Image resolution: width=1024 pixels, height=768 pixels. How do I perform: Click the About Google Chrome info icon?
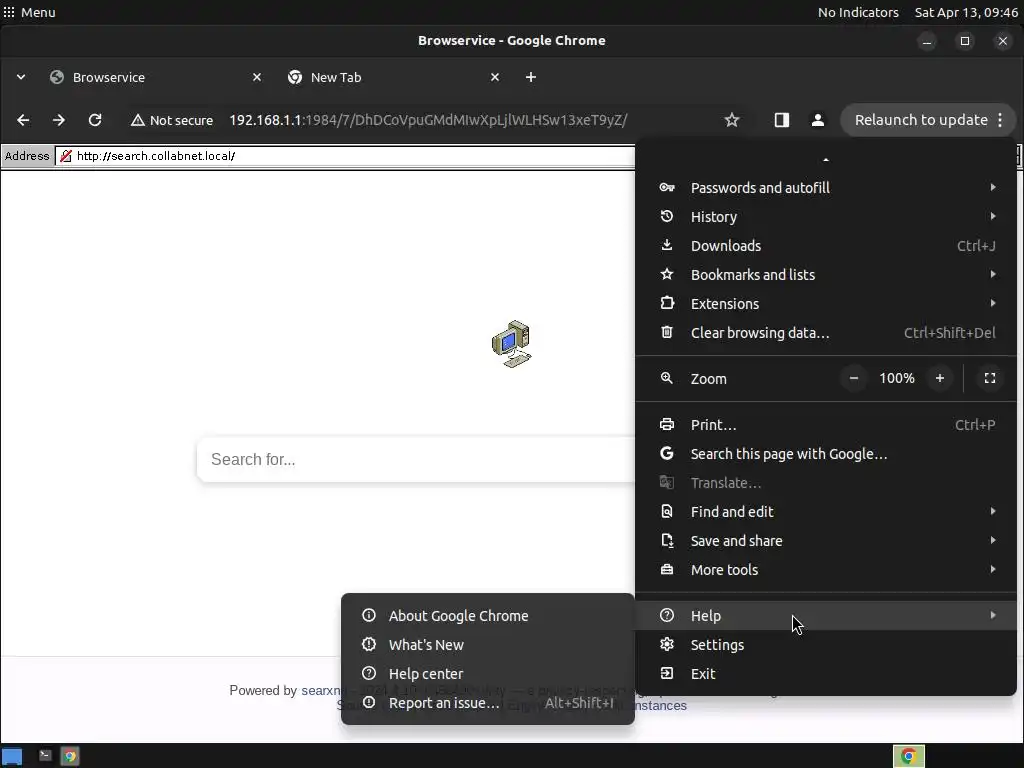[369, 615]
